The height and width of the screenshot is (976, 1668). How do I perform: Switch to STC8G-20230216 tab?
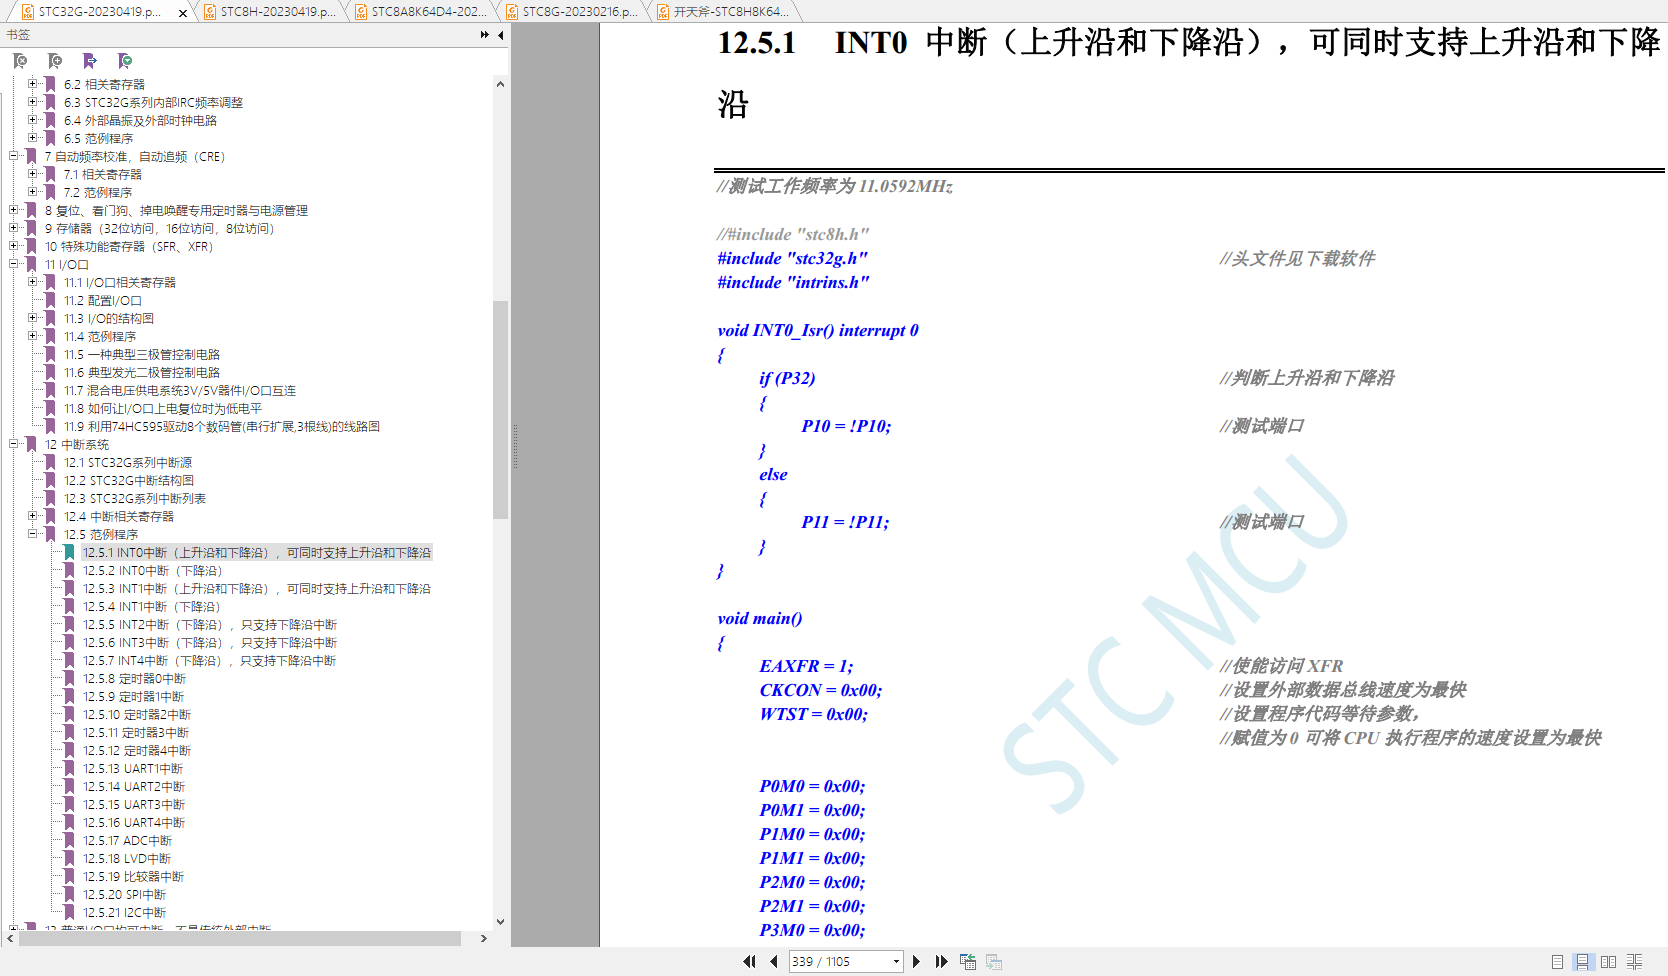point(572,12)
